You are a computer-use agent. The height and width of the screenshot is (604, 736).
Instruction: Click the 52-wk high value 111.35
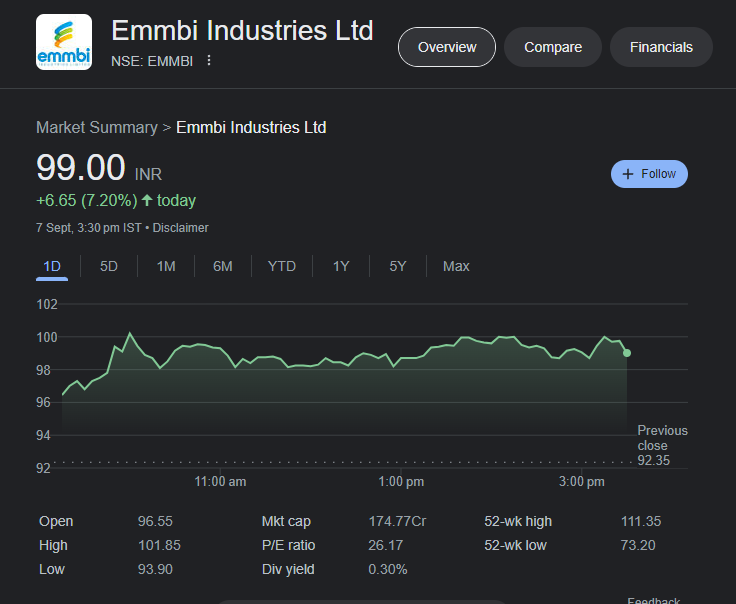click(641, 521)
